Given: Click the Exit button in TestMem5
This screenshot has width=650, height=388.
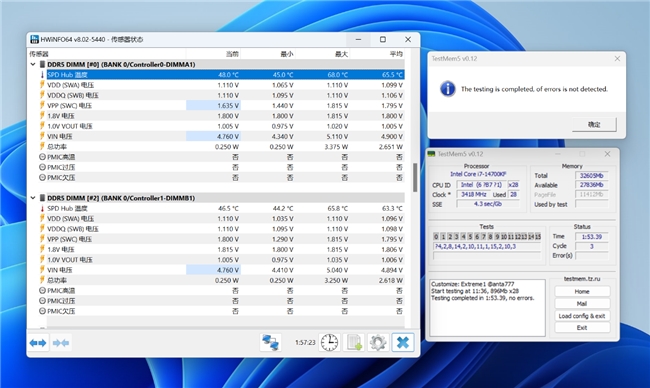Looking at the screenshot, I should (x=582, y=327).
